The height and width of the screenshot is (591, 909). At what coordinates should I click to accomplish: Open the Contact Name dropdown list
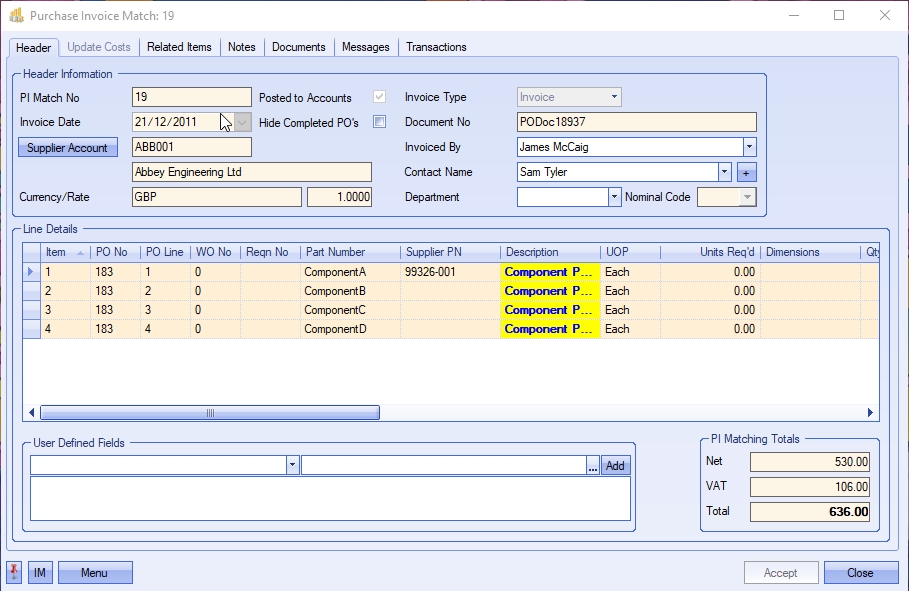click(x=725, y=172)
